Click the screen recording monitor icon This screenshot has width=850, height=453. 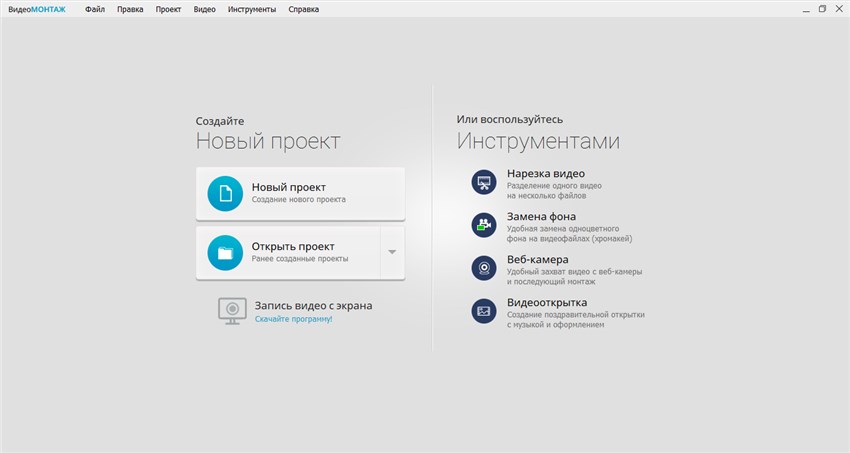[232, 310]
